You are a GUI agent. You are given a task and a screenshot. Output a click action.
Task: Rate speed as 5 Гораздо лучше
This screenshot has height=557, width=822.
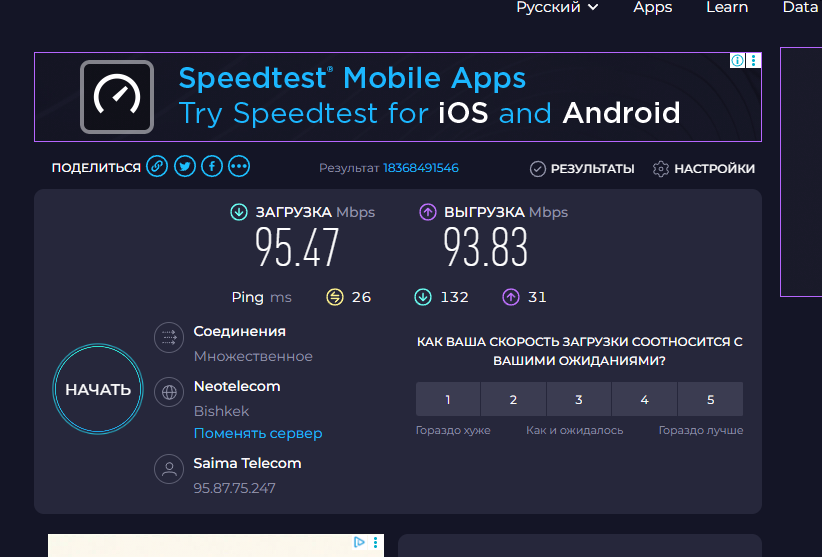(x=710, y=399)
